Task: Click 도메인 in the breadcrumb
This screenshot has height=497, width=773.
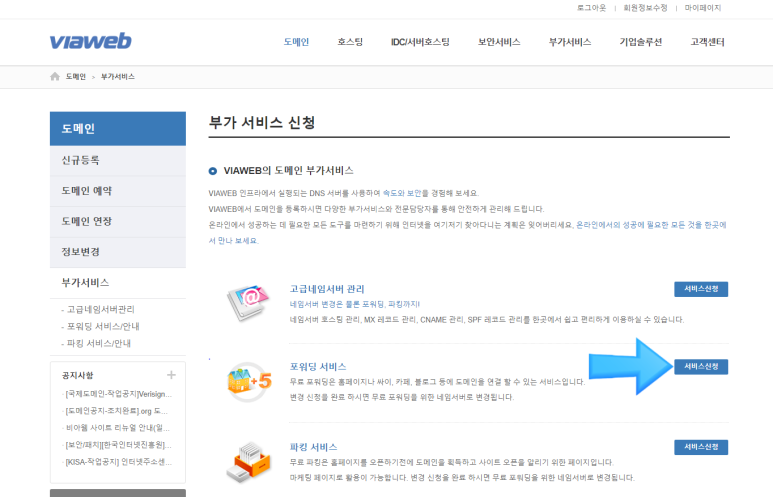Action: click(76, 76)
